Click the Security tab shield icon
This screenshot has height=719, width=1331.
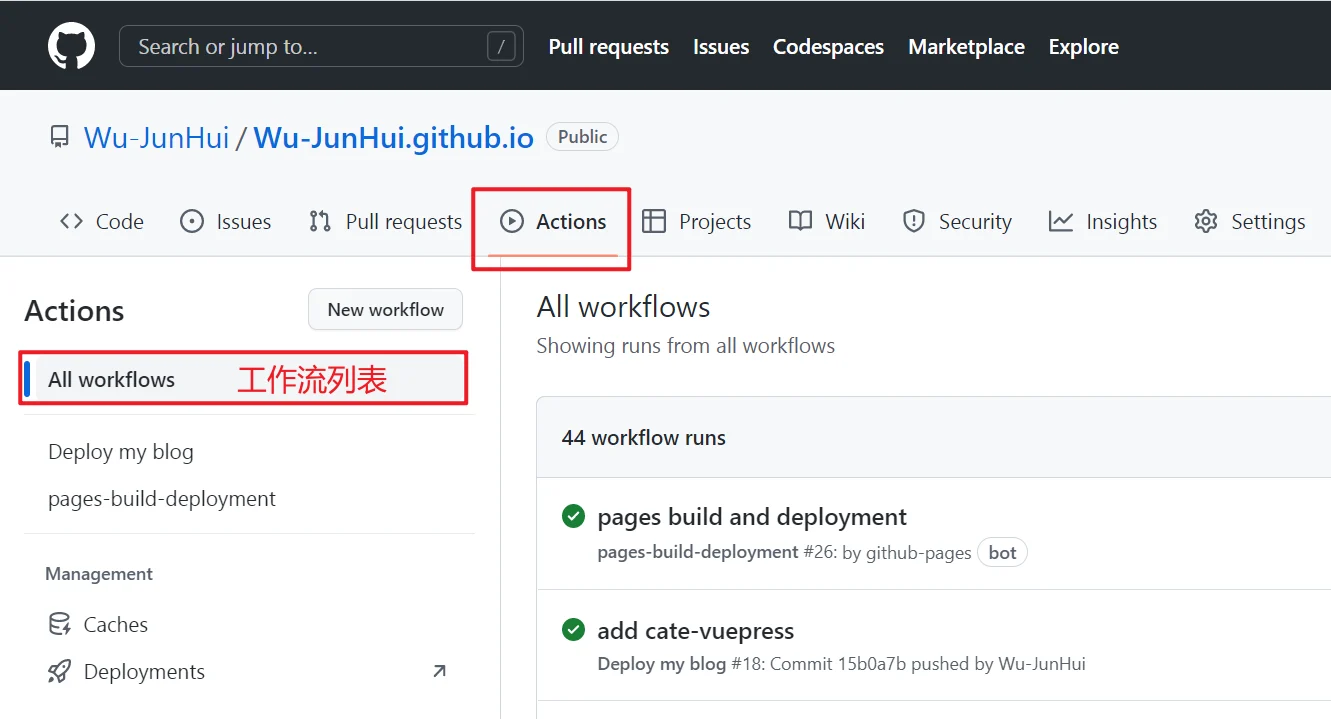pyautogui.click(x=913, y=221)
